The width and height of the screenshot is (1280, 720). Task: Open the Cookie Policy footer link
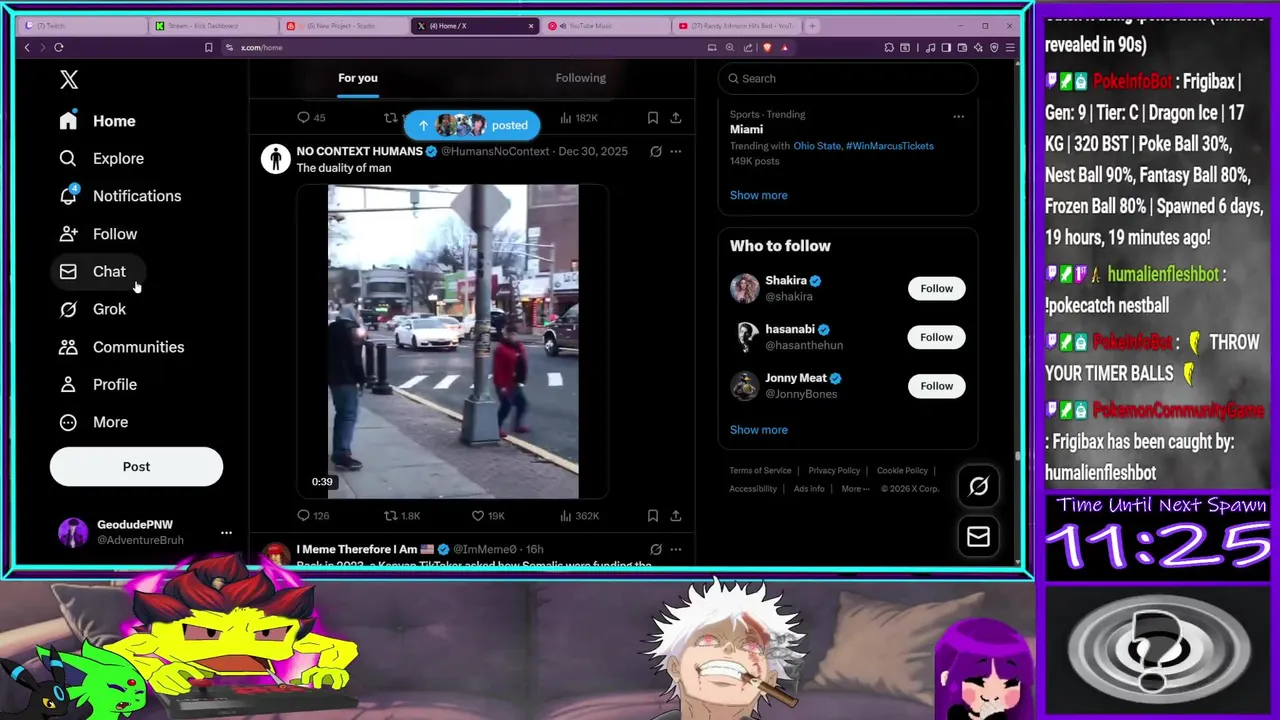[x=902, y=471]
